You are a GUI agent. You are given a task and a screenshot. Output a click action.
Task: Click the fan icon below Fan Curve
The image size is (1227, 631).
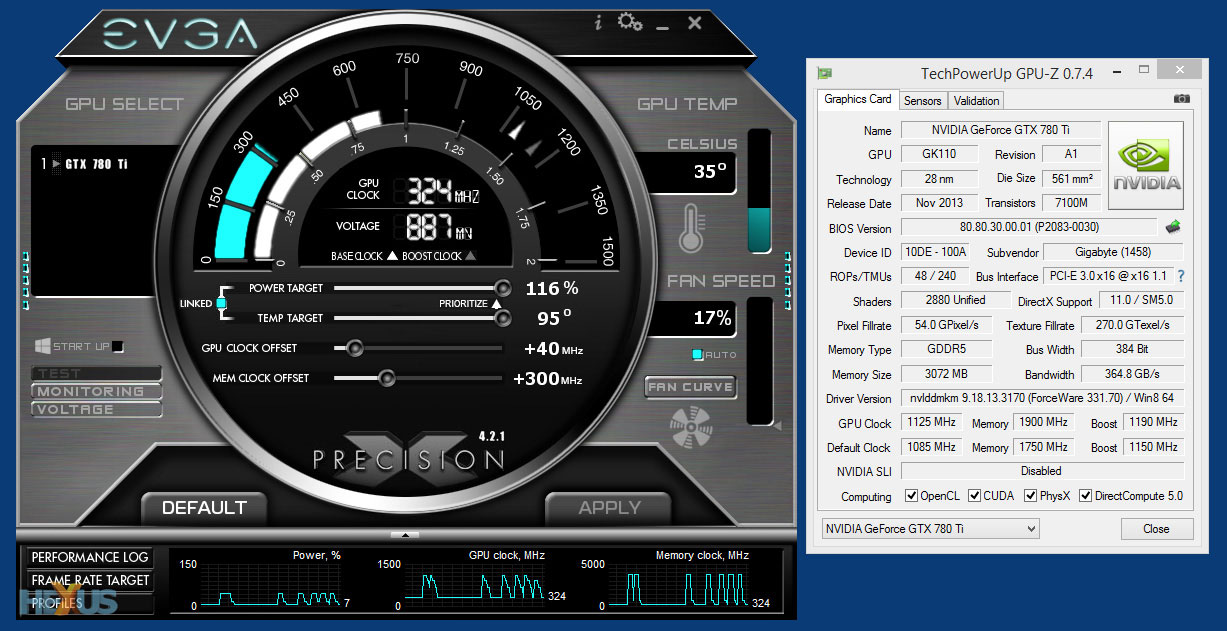(690, 425)
